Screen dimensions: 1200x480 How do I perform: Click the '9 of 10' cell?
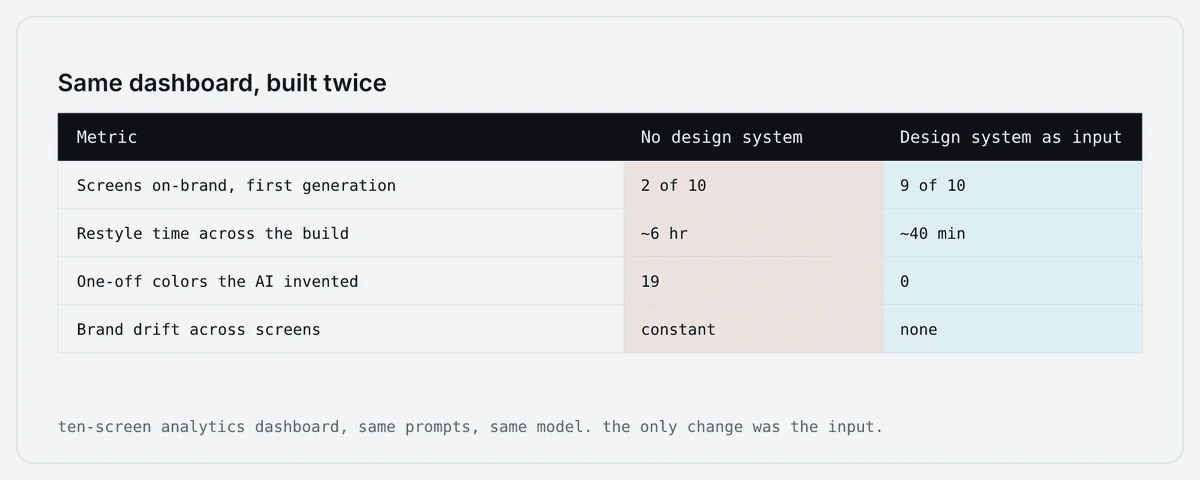click(x=1012, y=185)
